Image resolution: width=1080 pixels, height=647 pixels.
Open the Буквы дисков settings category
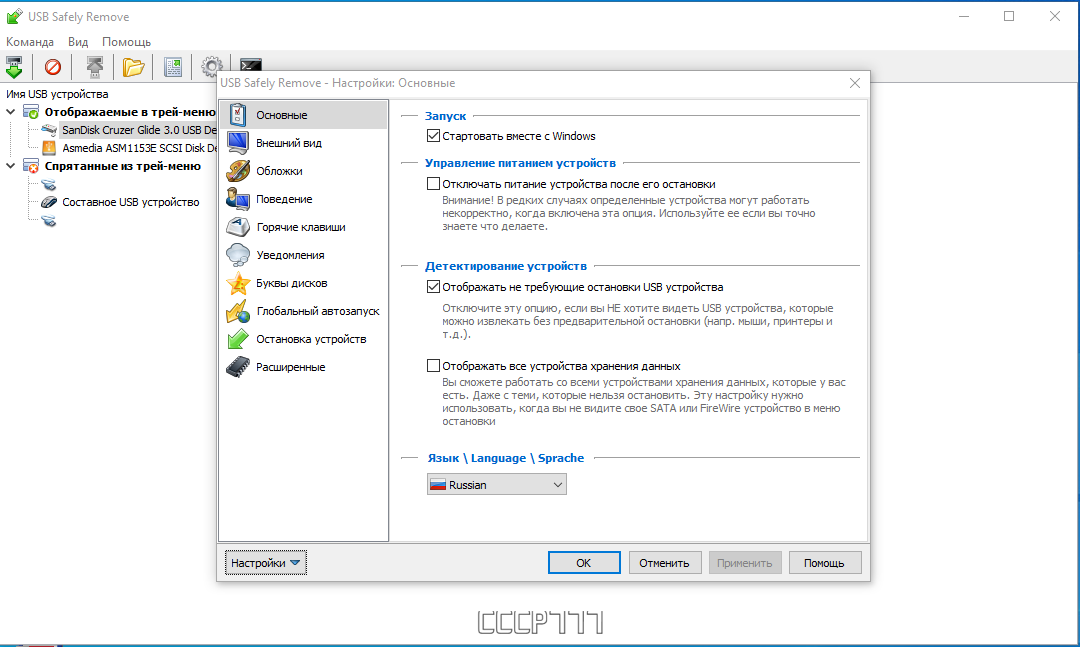click(x=303, y=283)
